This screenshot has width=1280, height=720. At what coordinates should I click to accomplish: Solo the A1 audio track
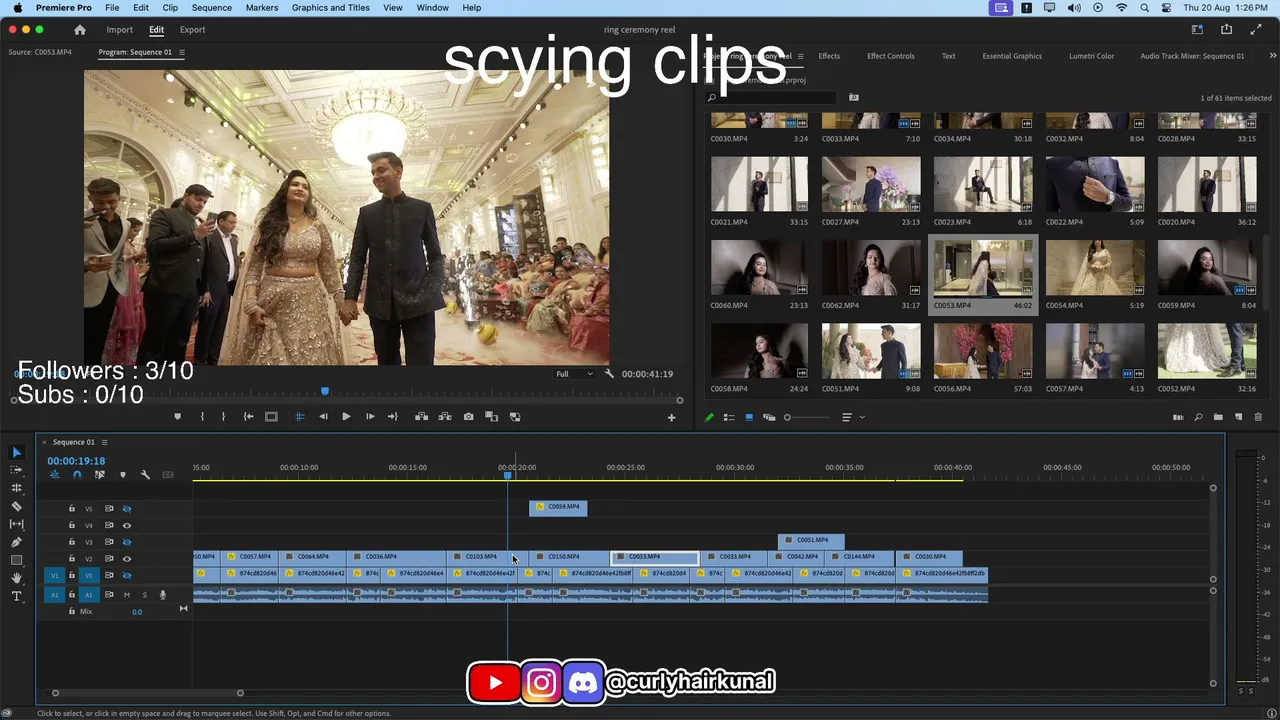point(144,595)
